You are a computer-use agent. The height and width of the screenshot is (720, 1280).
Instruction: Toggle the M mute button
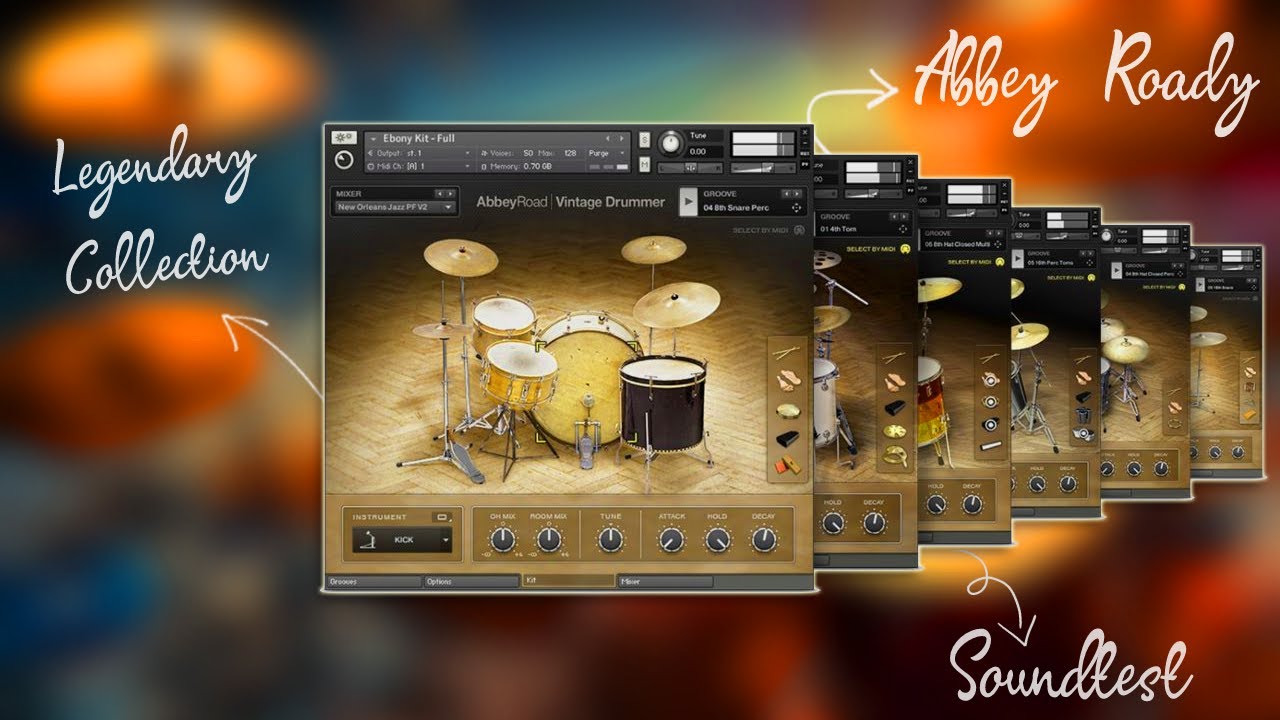click(x=644, y=164)
